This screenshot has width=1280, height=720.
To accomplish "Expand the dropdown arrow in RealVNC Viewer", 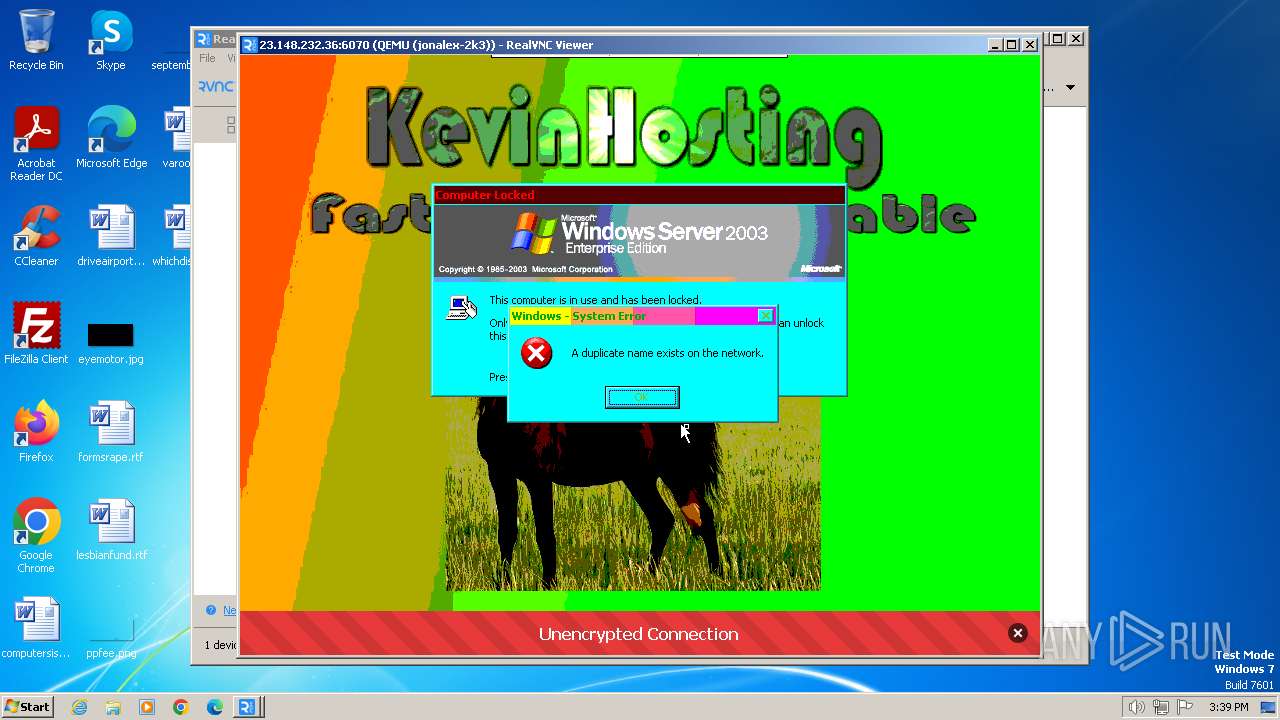I will click(x=1070, y=88).
